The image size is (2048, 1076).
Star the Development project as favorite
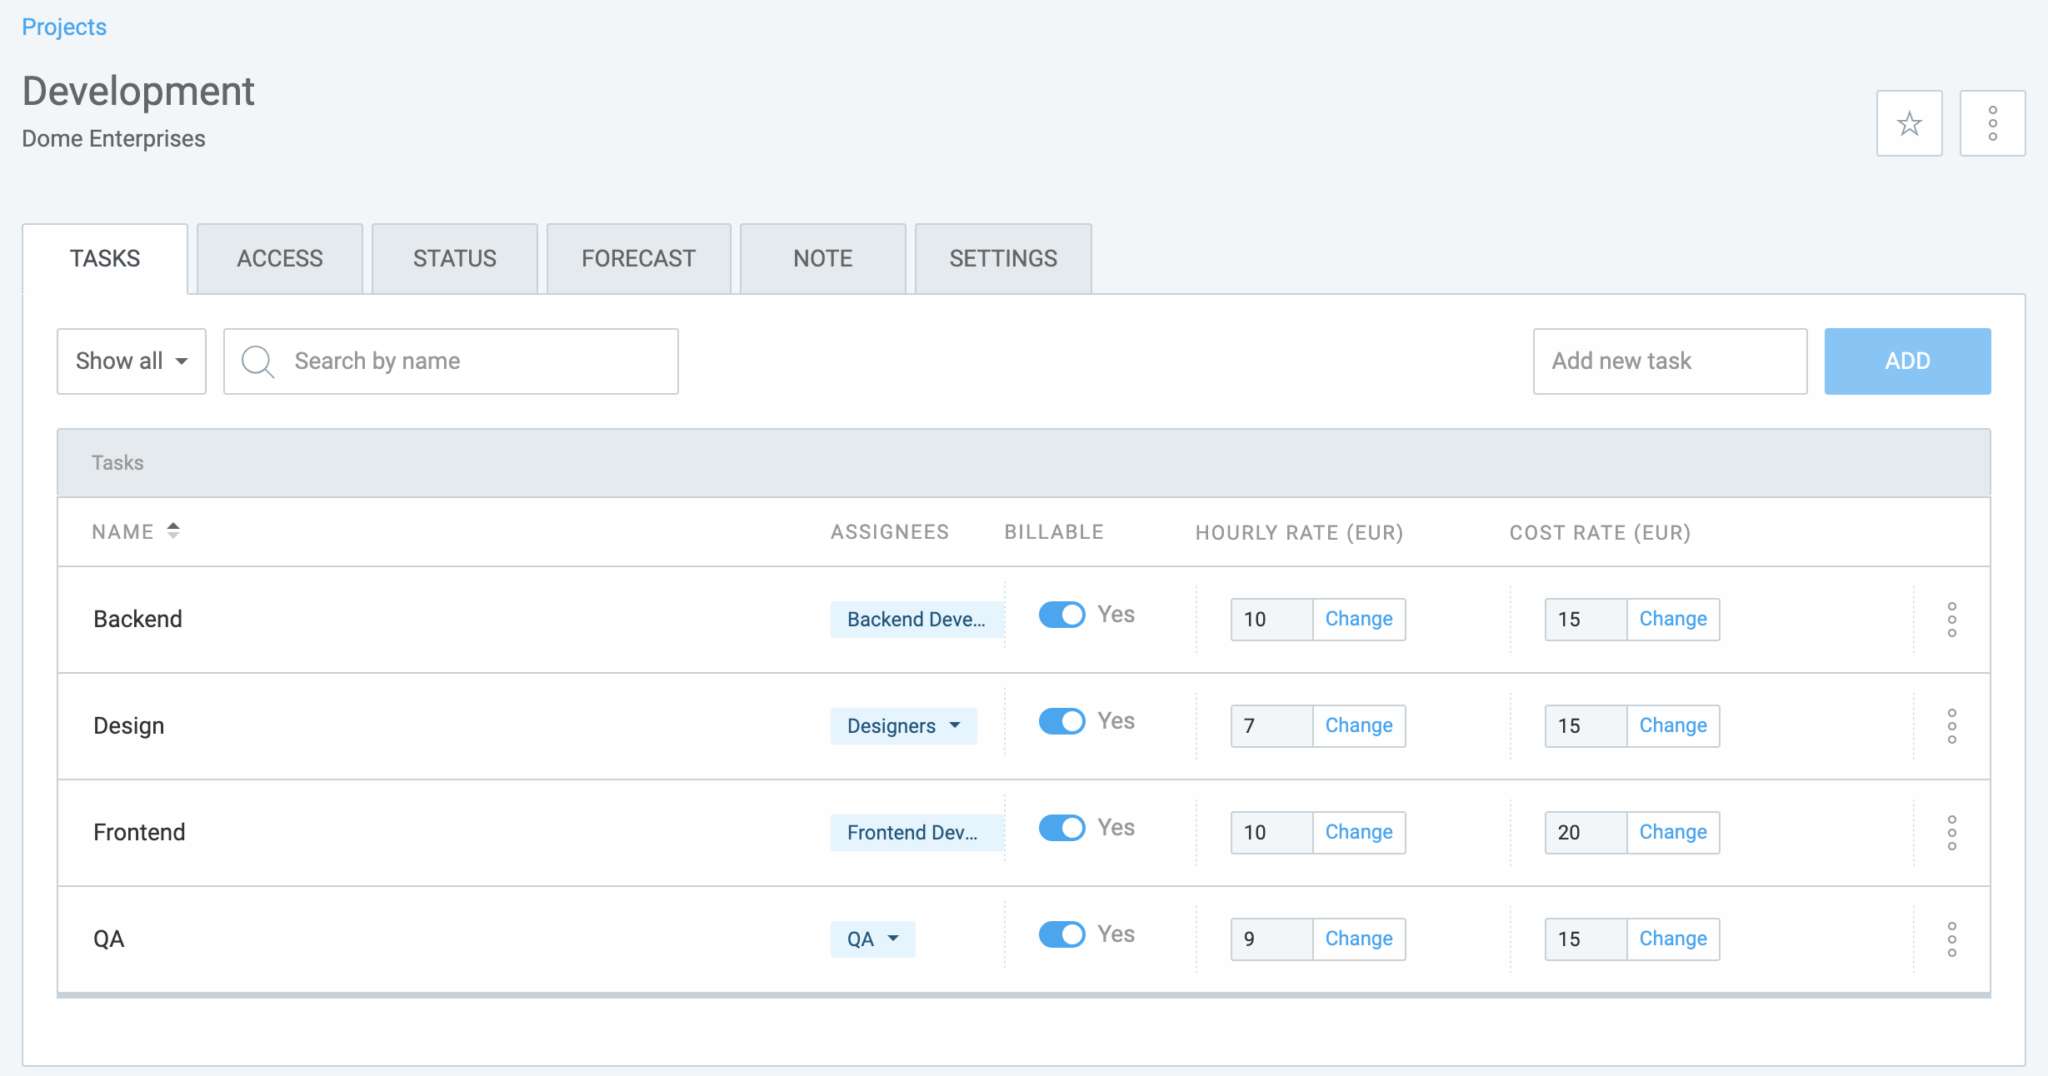click(1908, 123)
